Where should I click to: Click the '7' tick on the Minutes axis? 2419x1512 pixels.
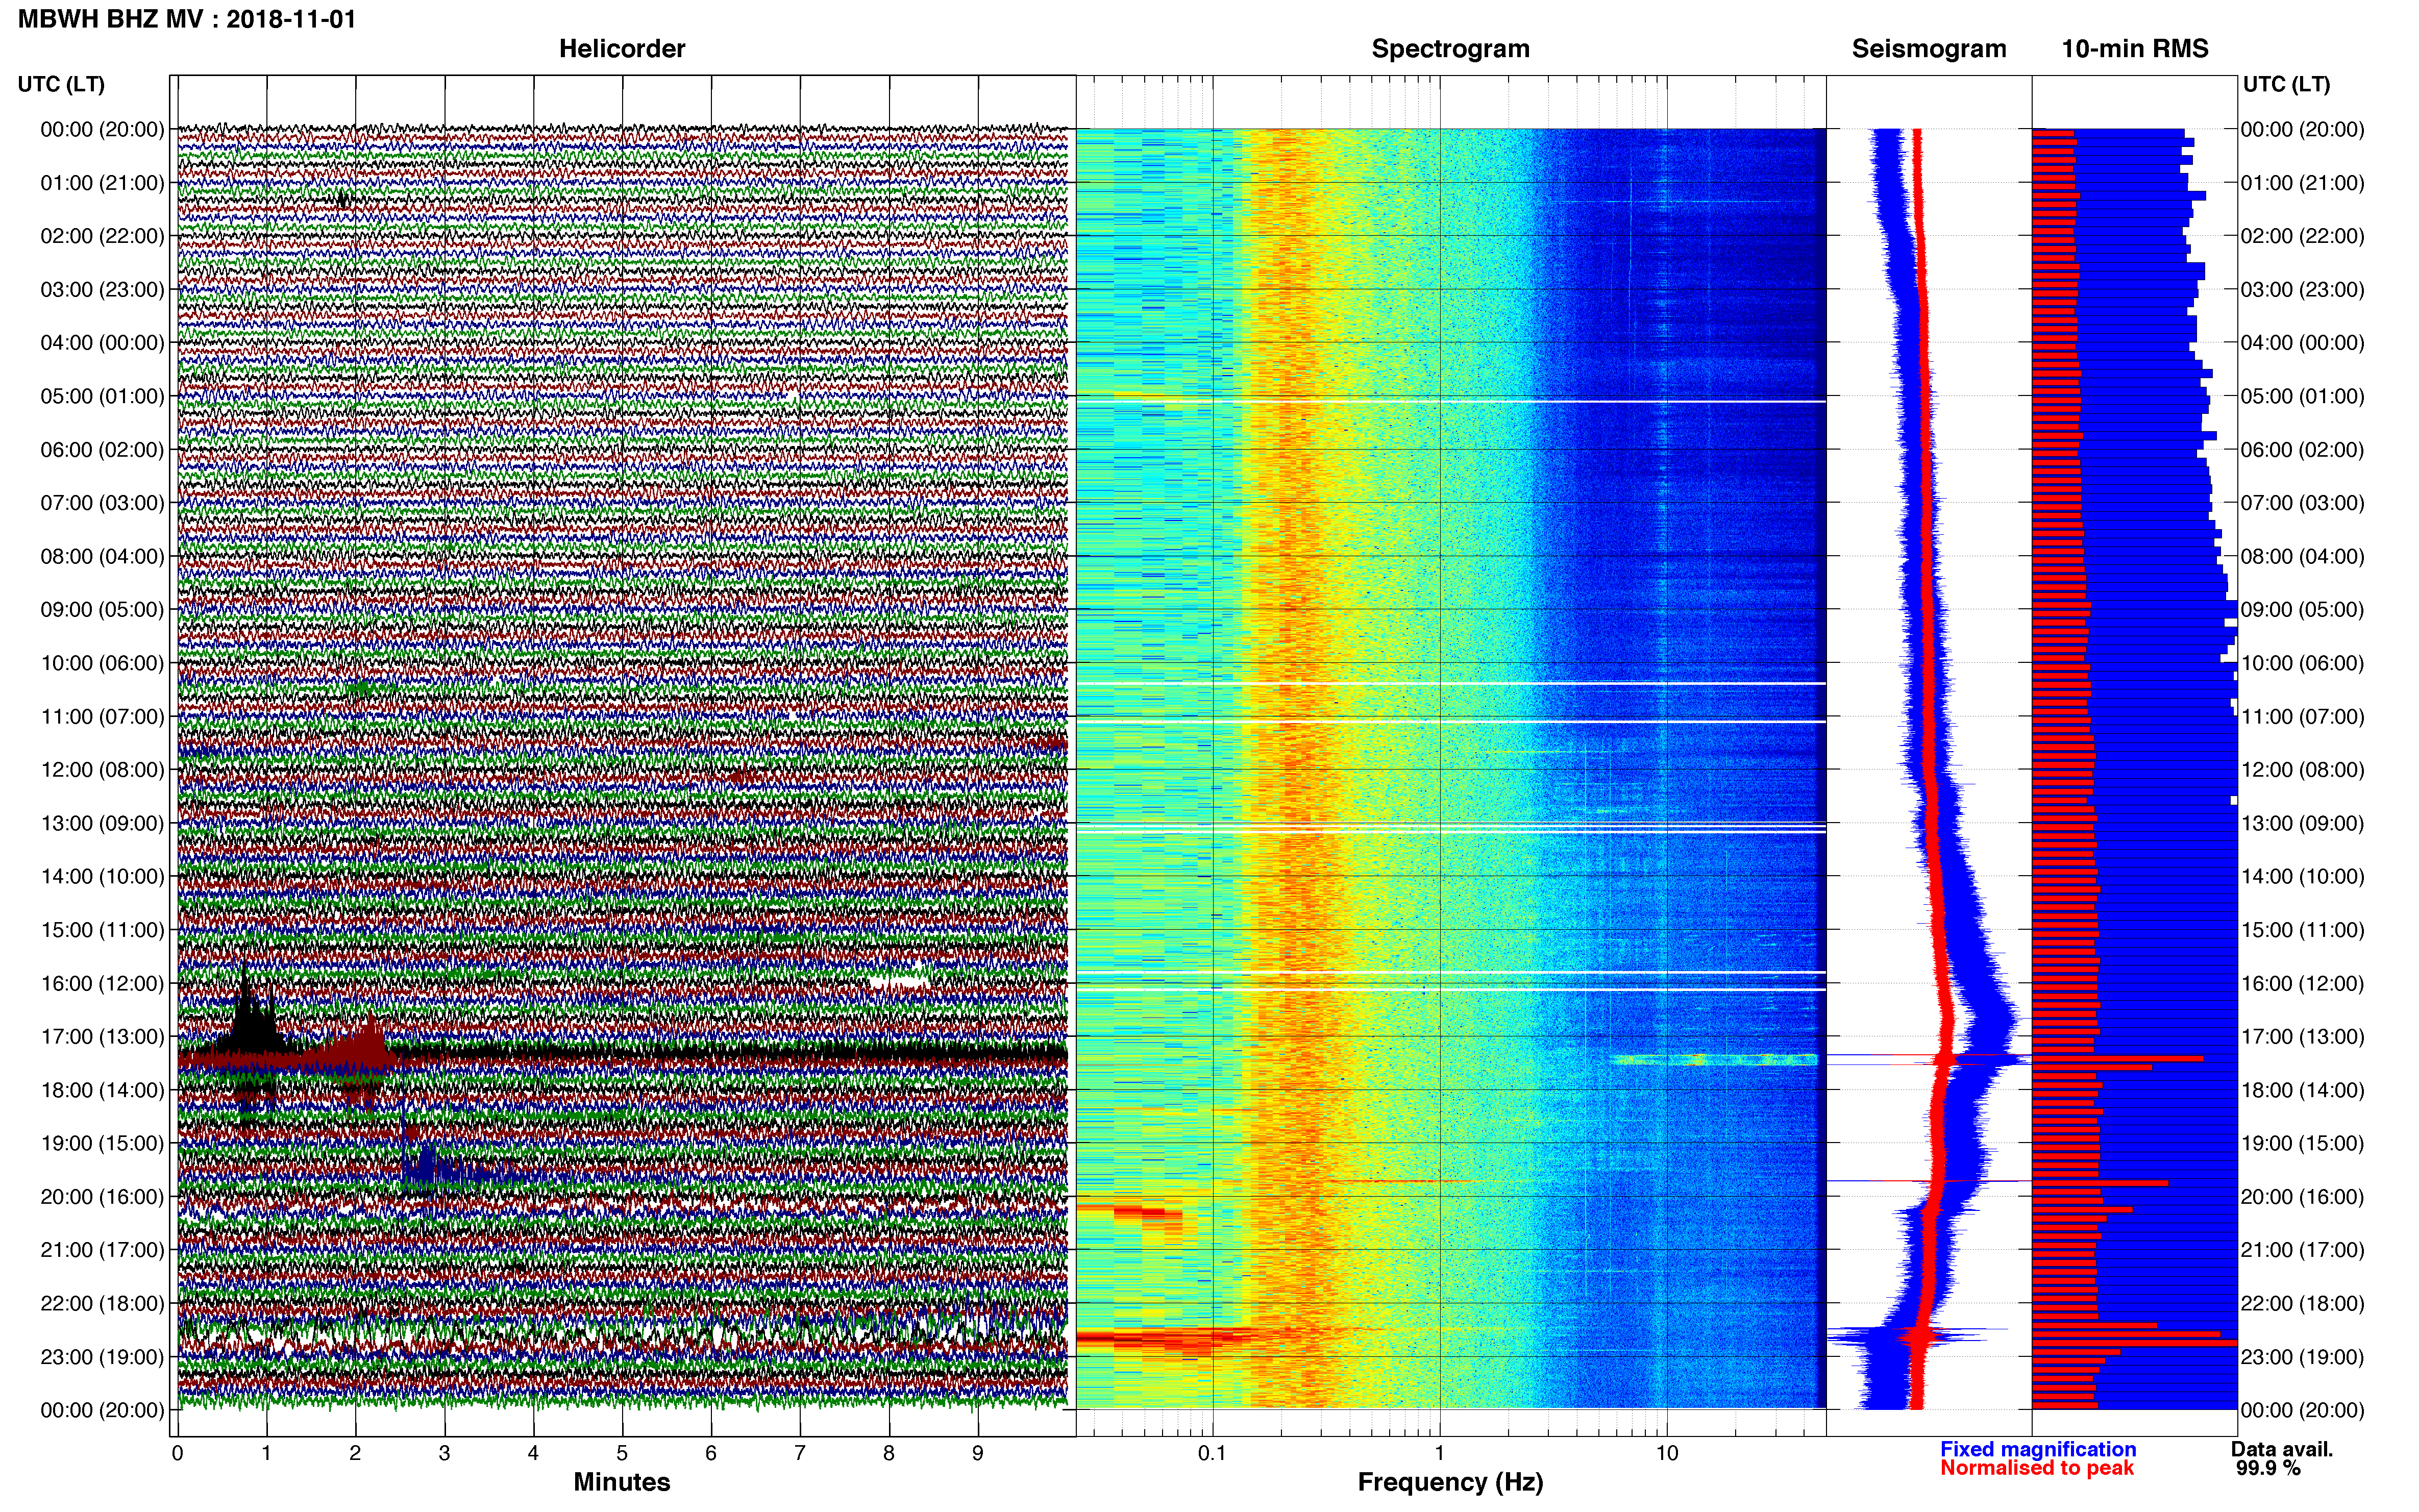(800, 1453)
